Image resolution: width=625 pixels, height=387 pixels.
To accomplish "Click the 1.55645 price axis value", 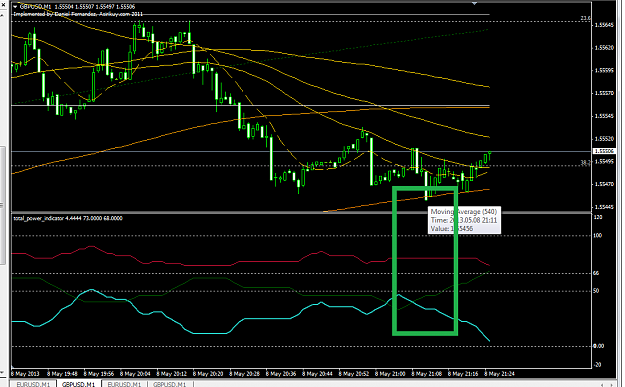I will pos(604,25).
